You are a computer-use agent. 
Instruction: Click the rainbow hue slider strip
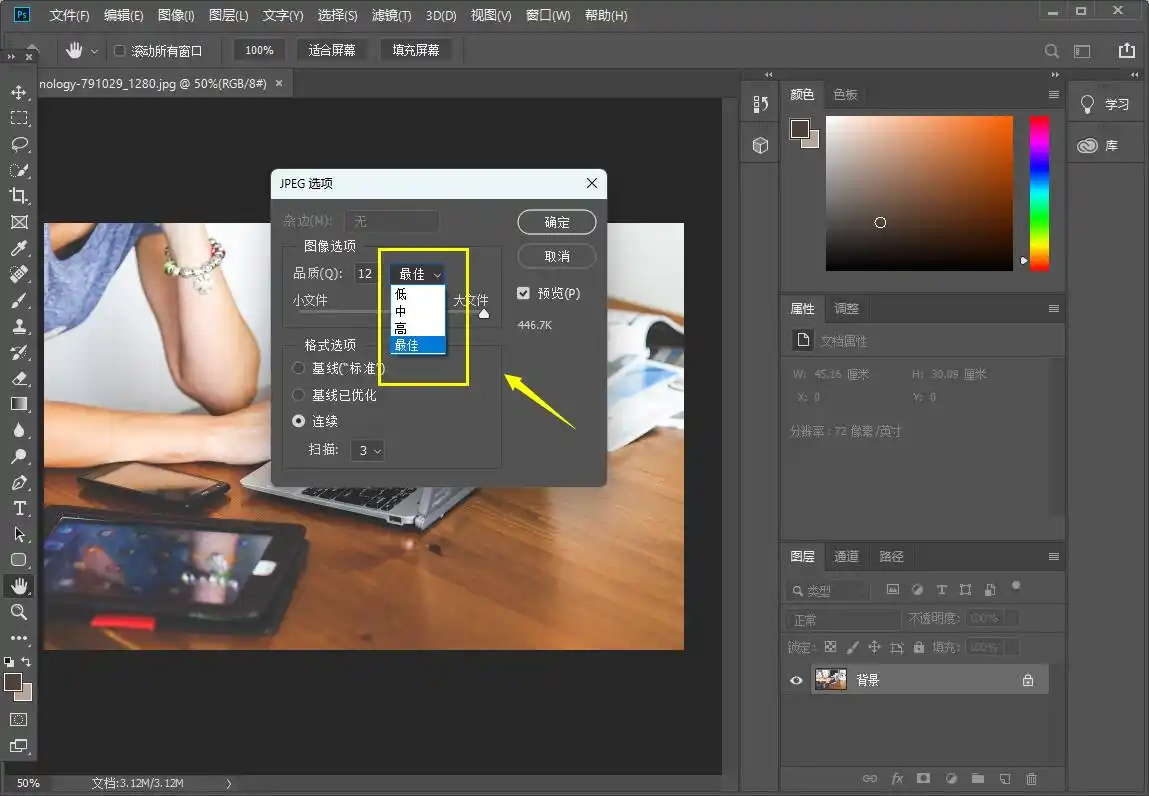click(x=1039, y=193)
